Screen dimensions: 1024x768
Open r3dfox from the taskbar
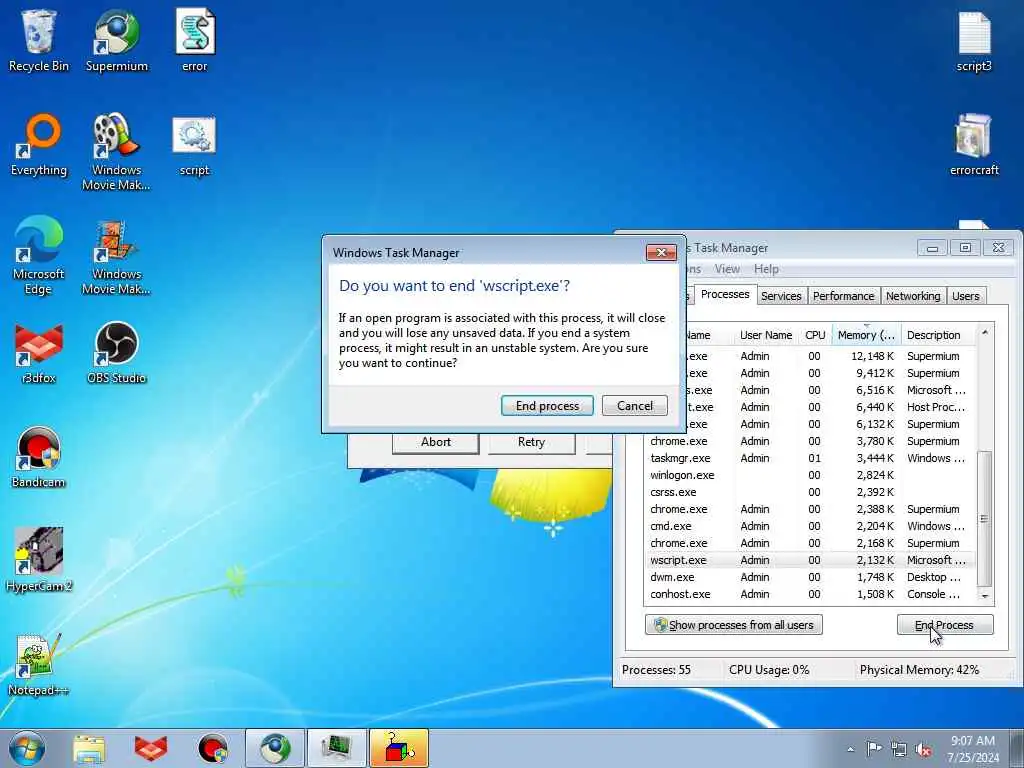tap(151, 749)
